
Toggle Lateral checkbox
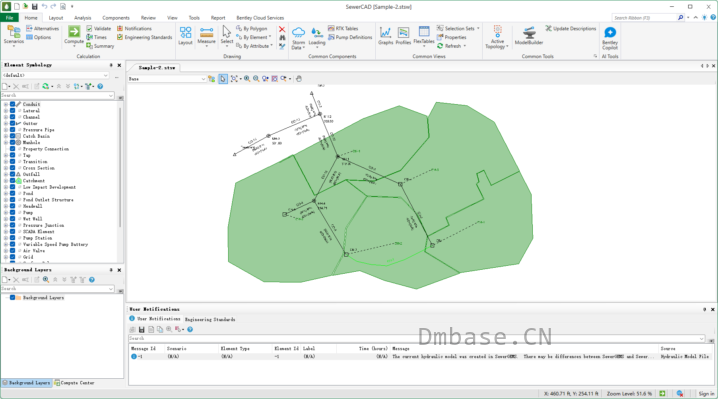12,110
